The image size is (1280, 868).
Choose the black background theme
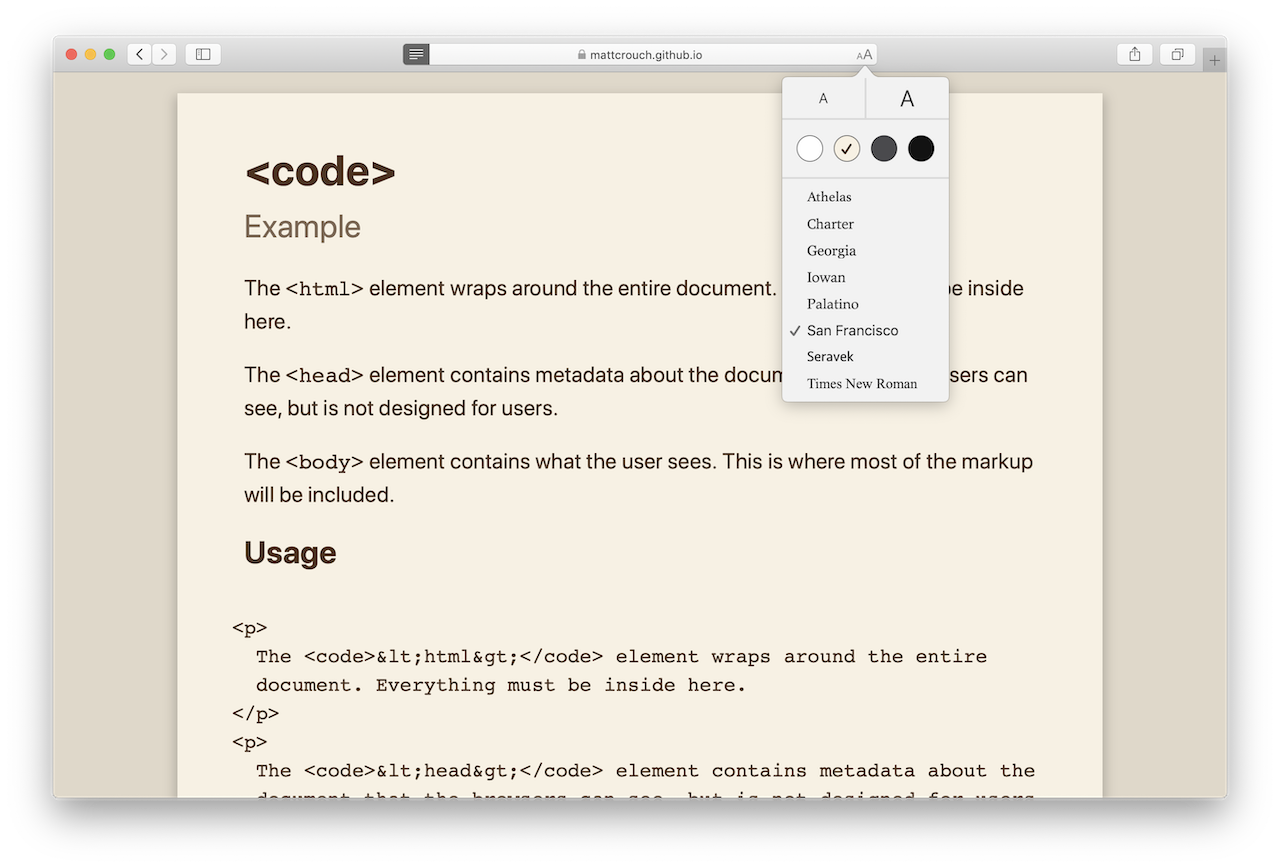[921, 149]
